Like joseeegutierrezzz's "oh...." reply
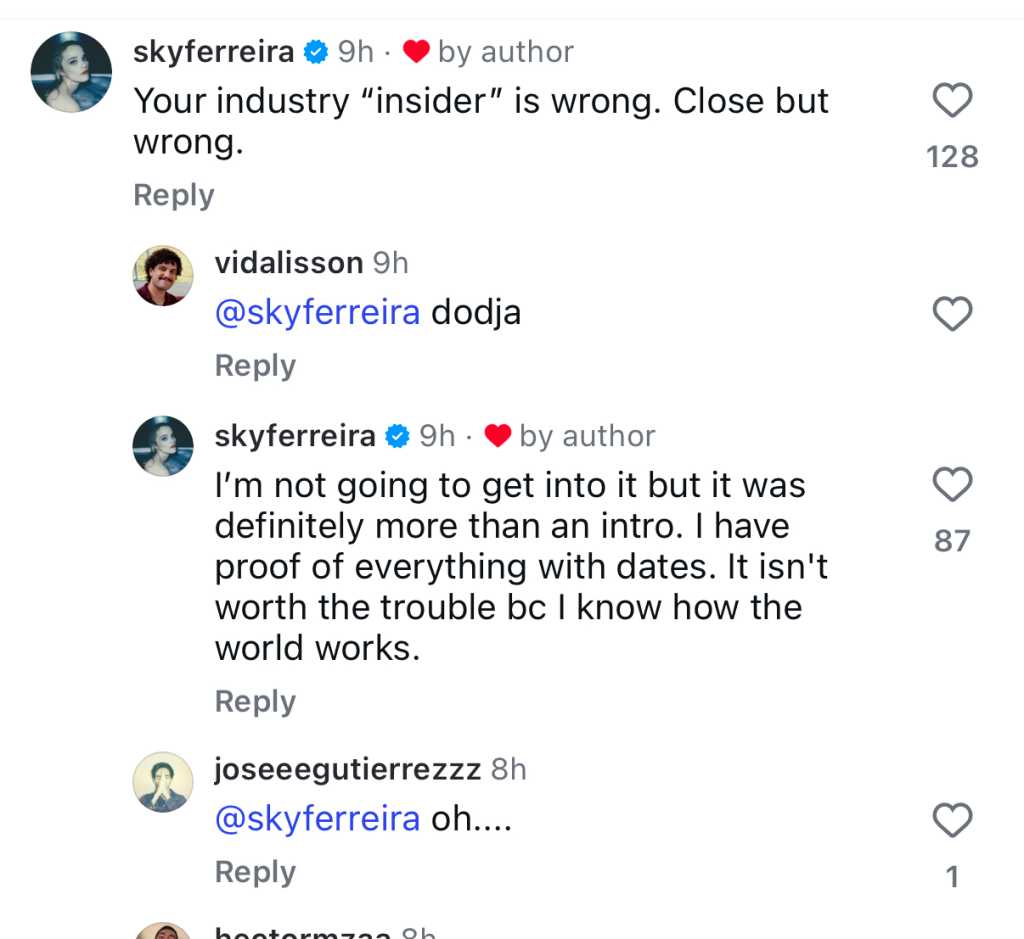Viewport: 1024px width, 939px height. [952, 821]
